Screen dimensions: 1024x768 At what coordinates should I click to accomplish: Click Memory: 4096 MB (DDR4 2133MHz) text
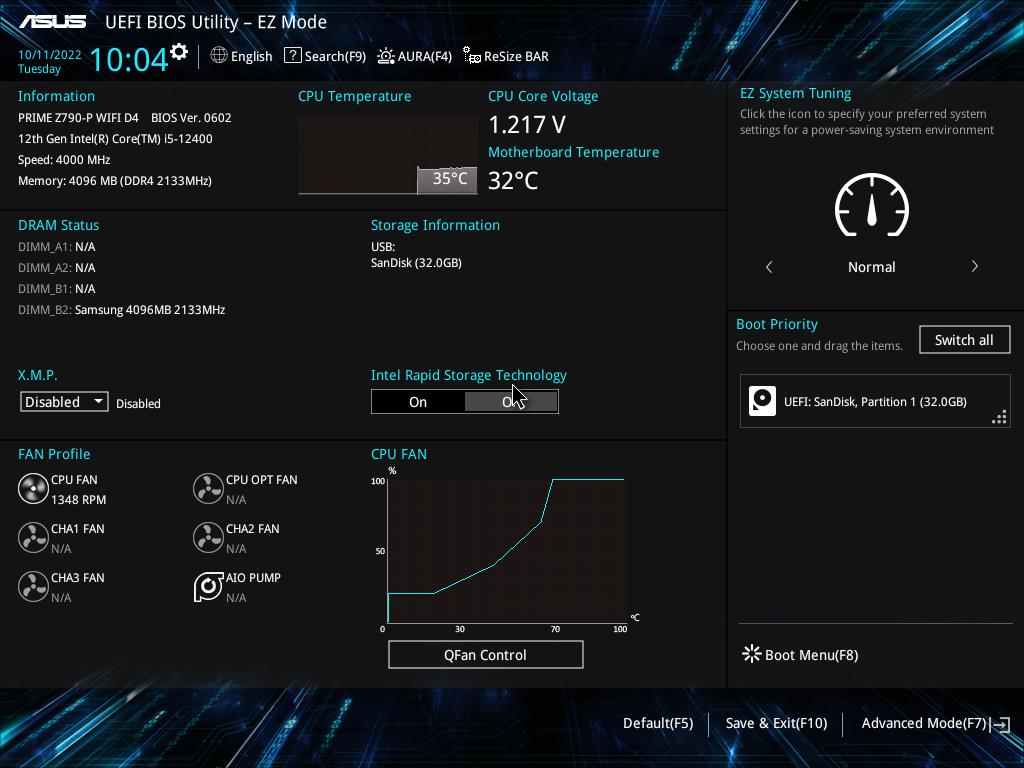tap(115, 181)
